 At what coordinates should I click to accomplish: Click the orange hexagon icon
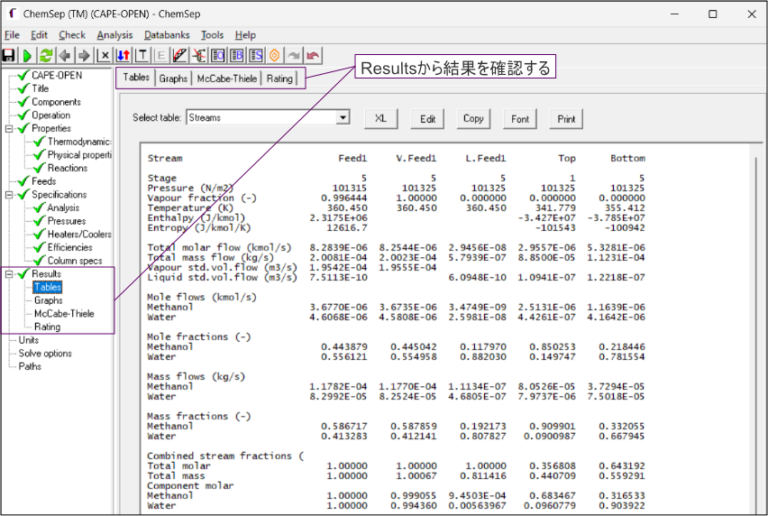pos(275,55)
